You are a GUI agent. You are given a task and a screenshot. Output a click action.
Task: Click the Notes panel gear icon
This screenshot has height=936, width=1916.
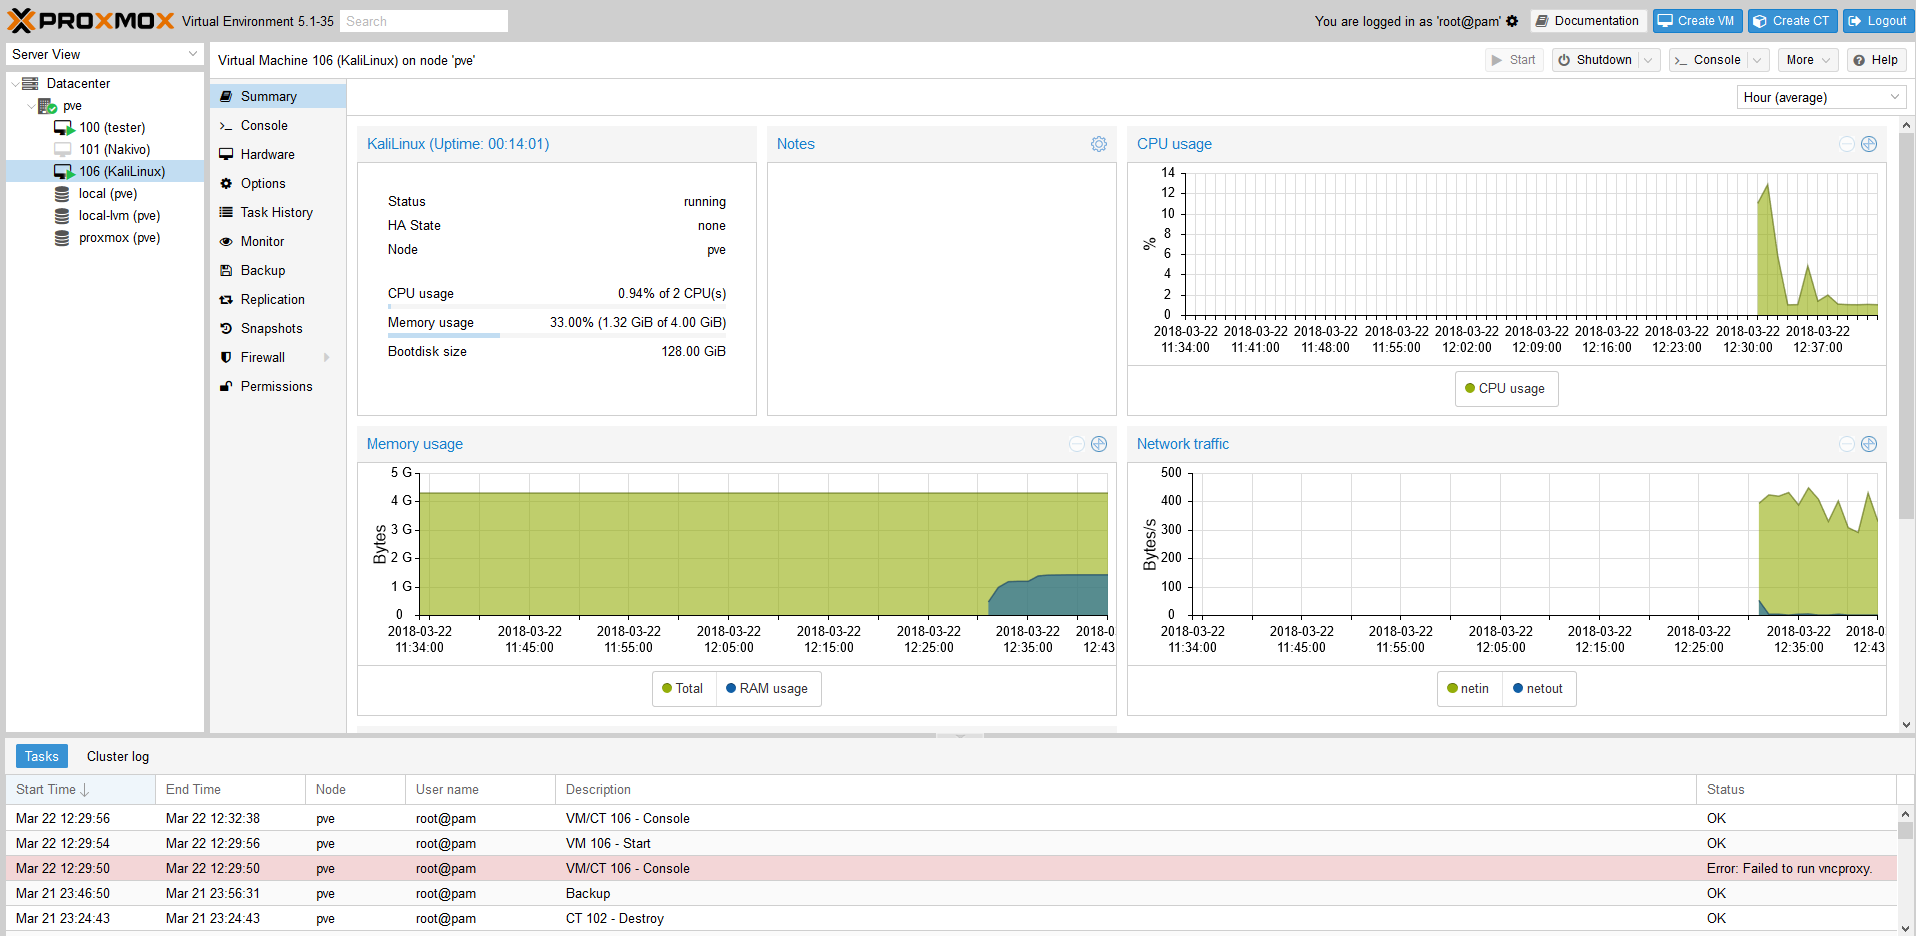(x=1099, y=144)
